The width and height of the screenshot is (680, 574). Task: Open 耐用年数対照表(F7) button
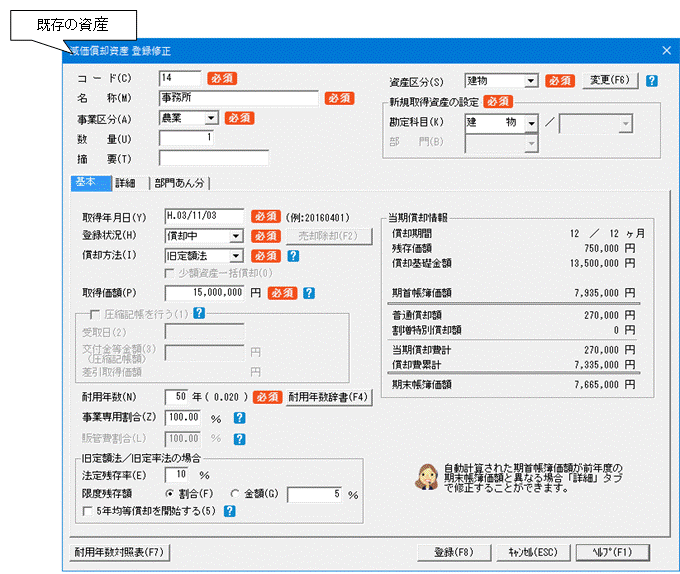tap(119, 552)
